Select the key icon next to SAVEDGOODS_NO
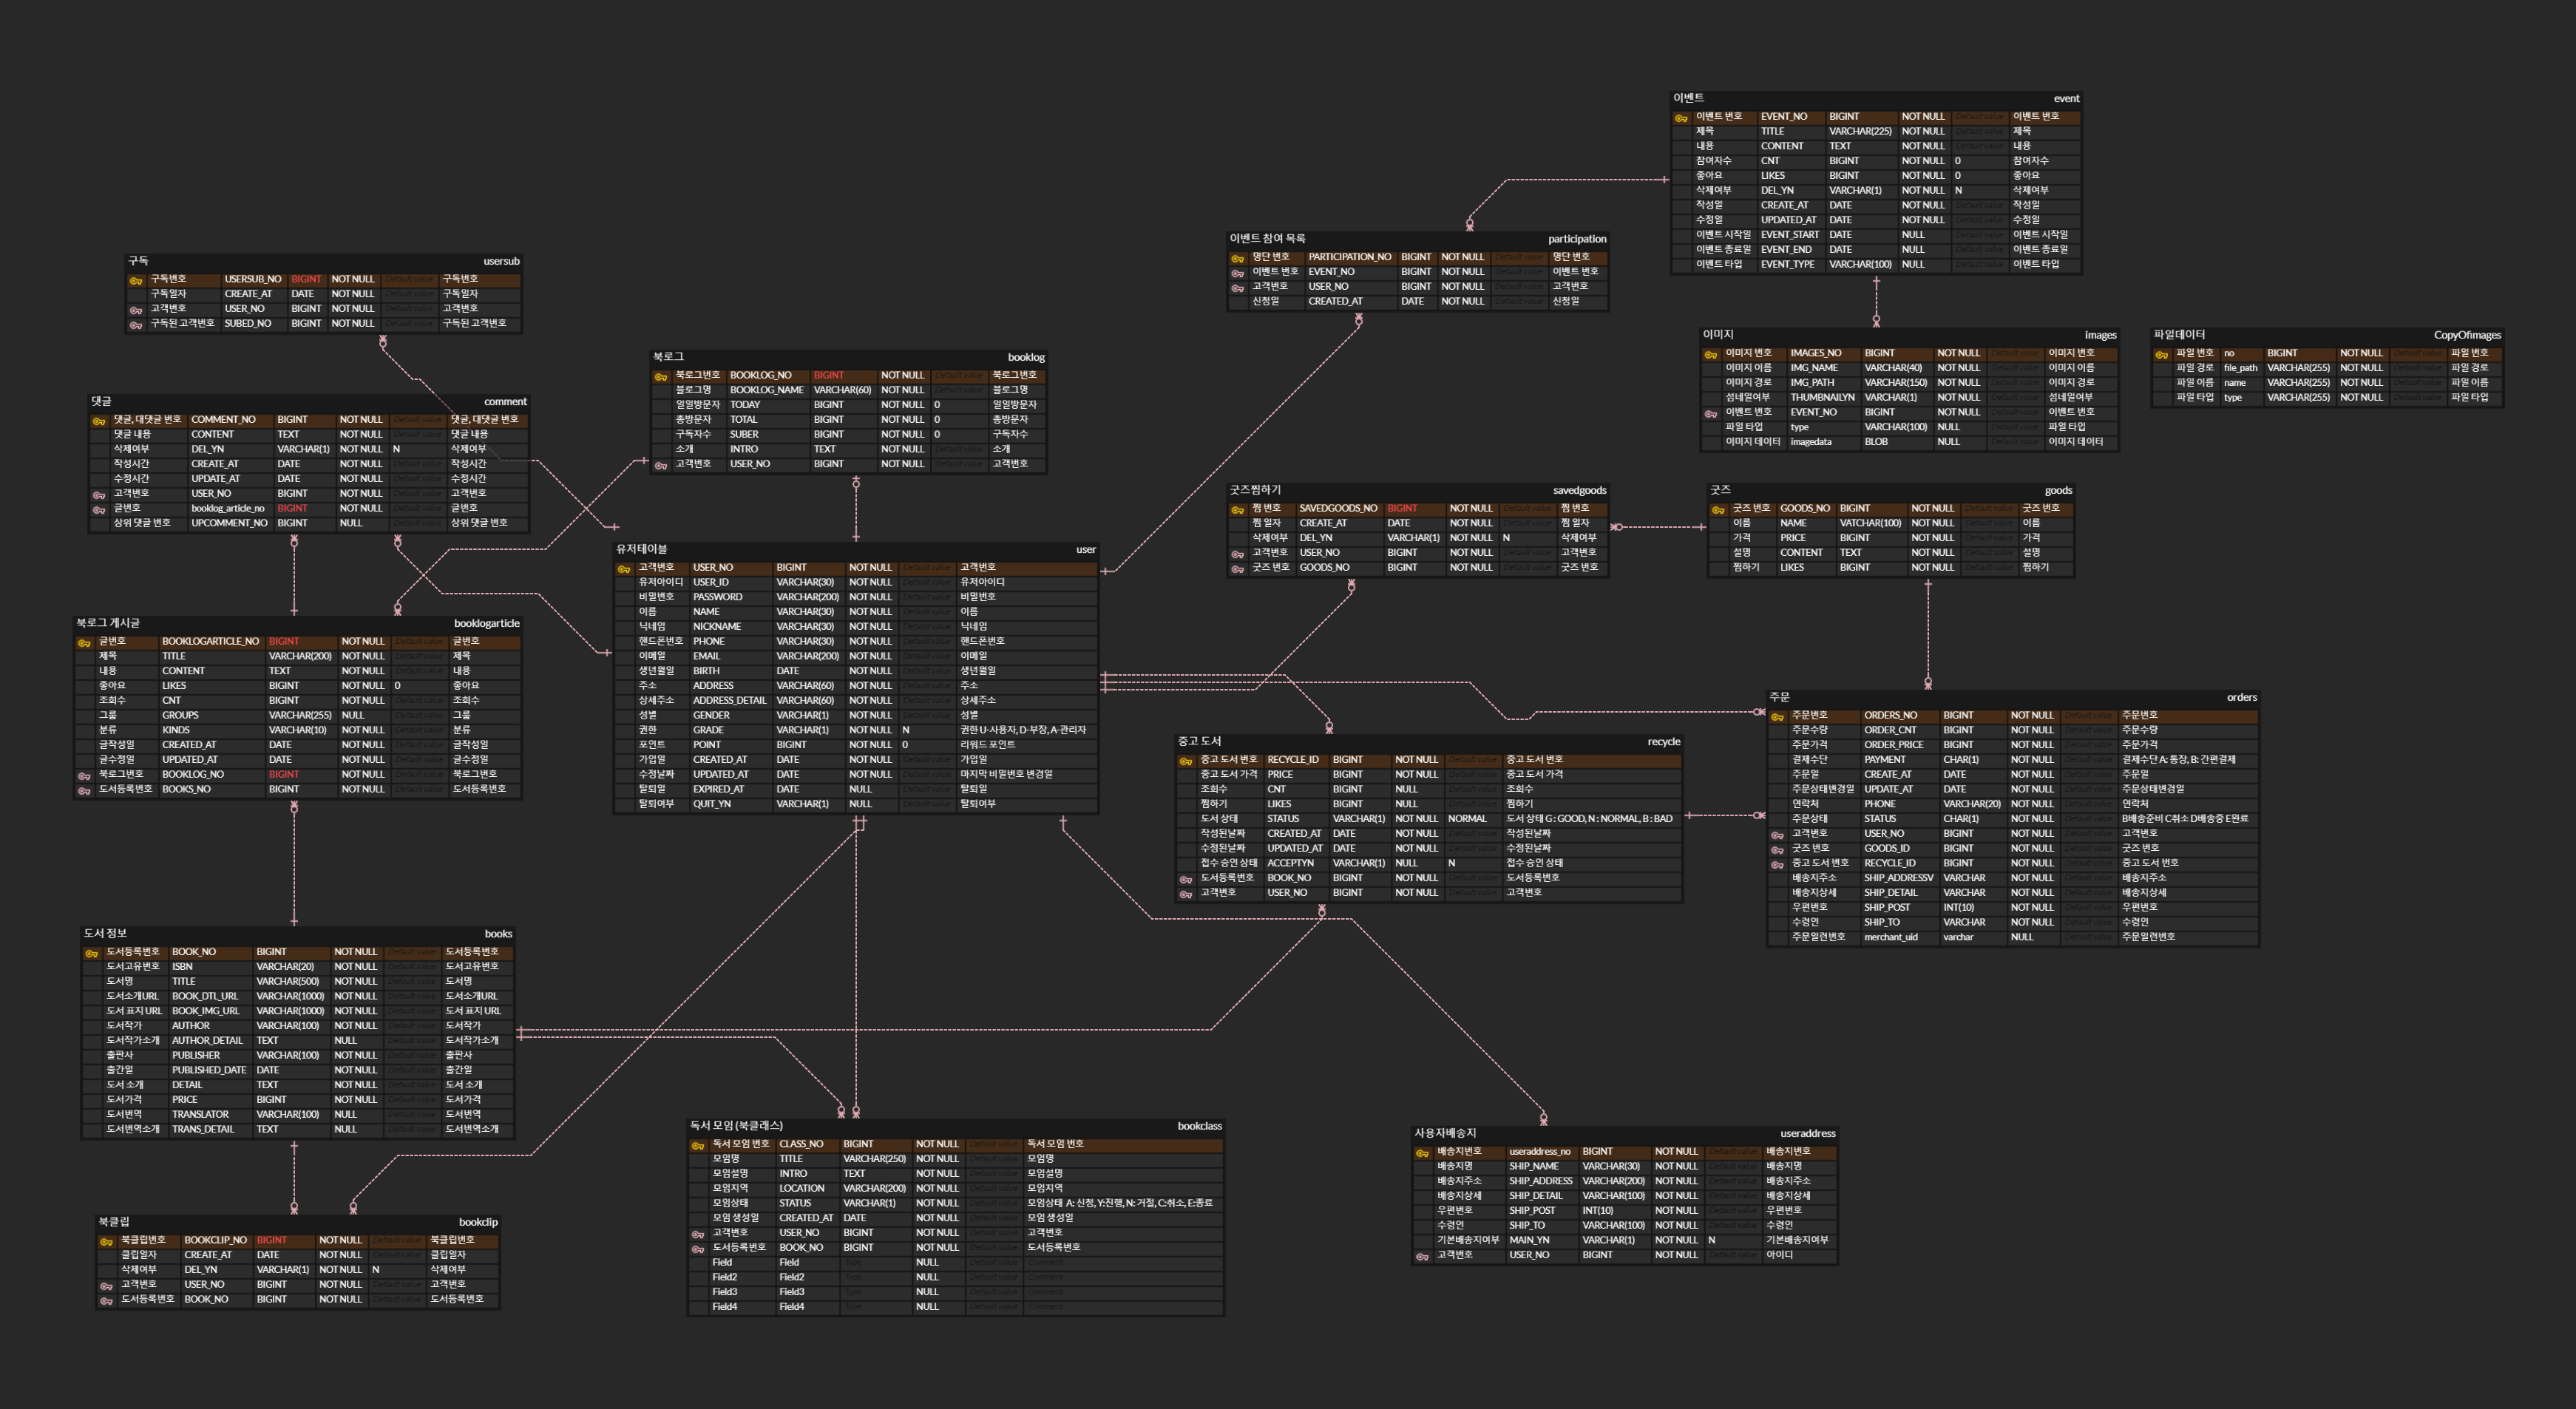Image resolution: width=2576 pixels, height=1409 pixels. (1238, 509)
